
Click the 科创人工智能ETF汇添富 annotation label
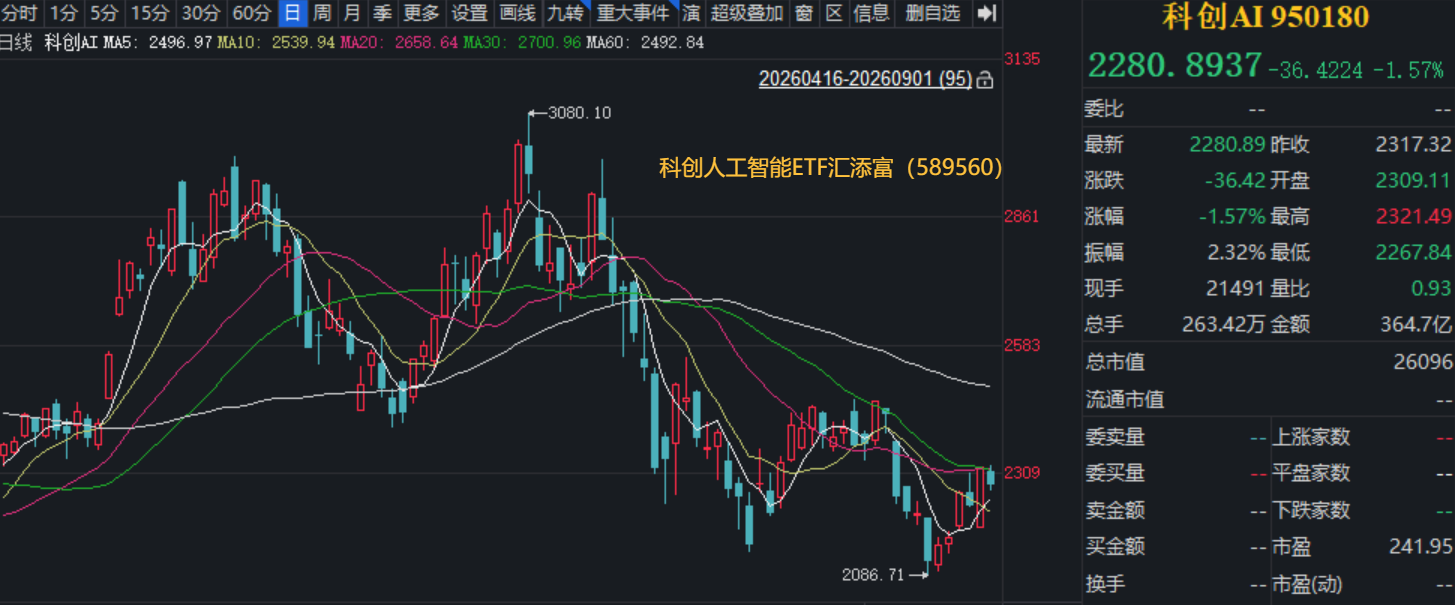pos(830,168)
